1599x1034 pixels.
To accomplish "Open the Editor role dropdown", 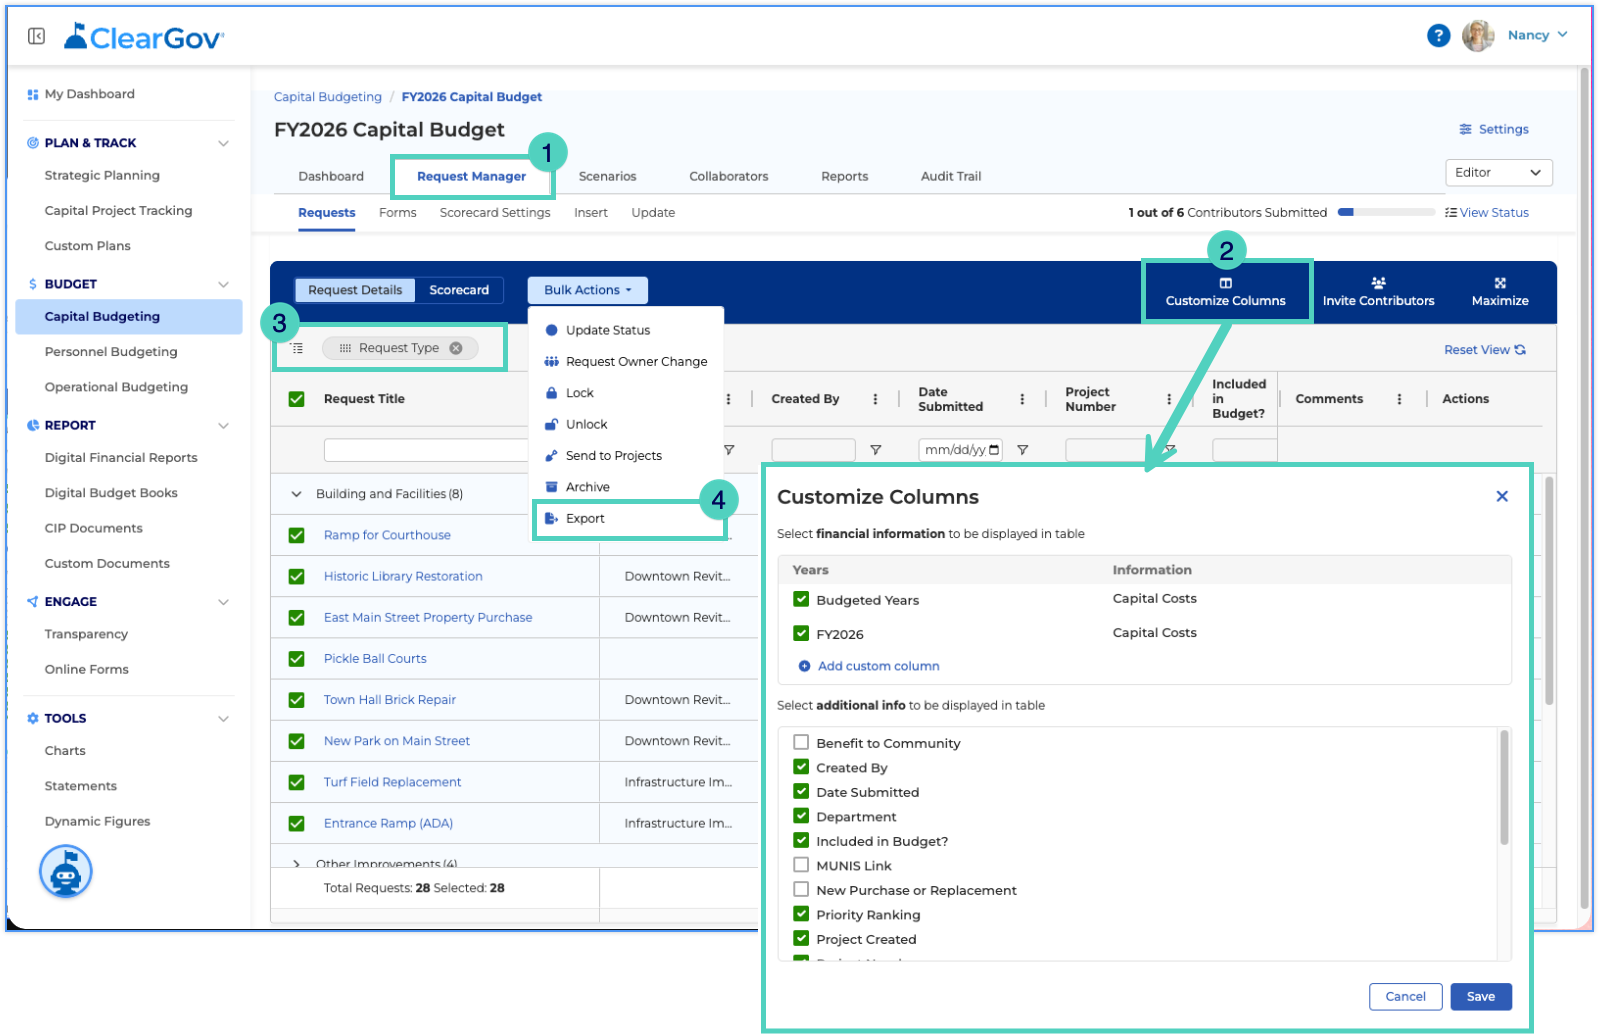I will click(x=1499, y=173).
